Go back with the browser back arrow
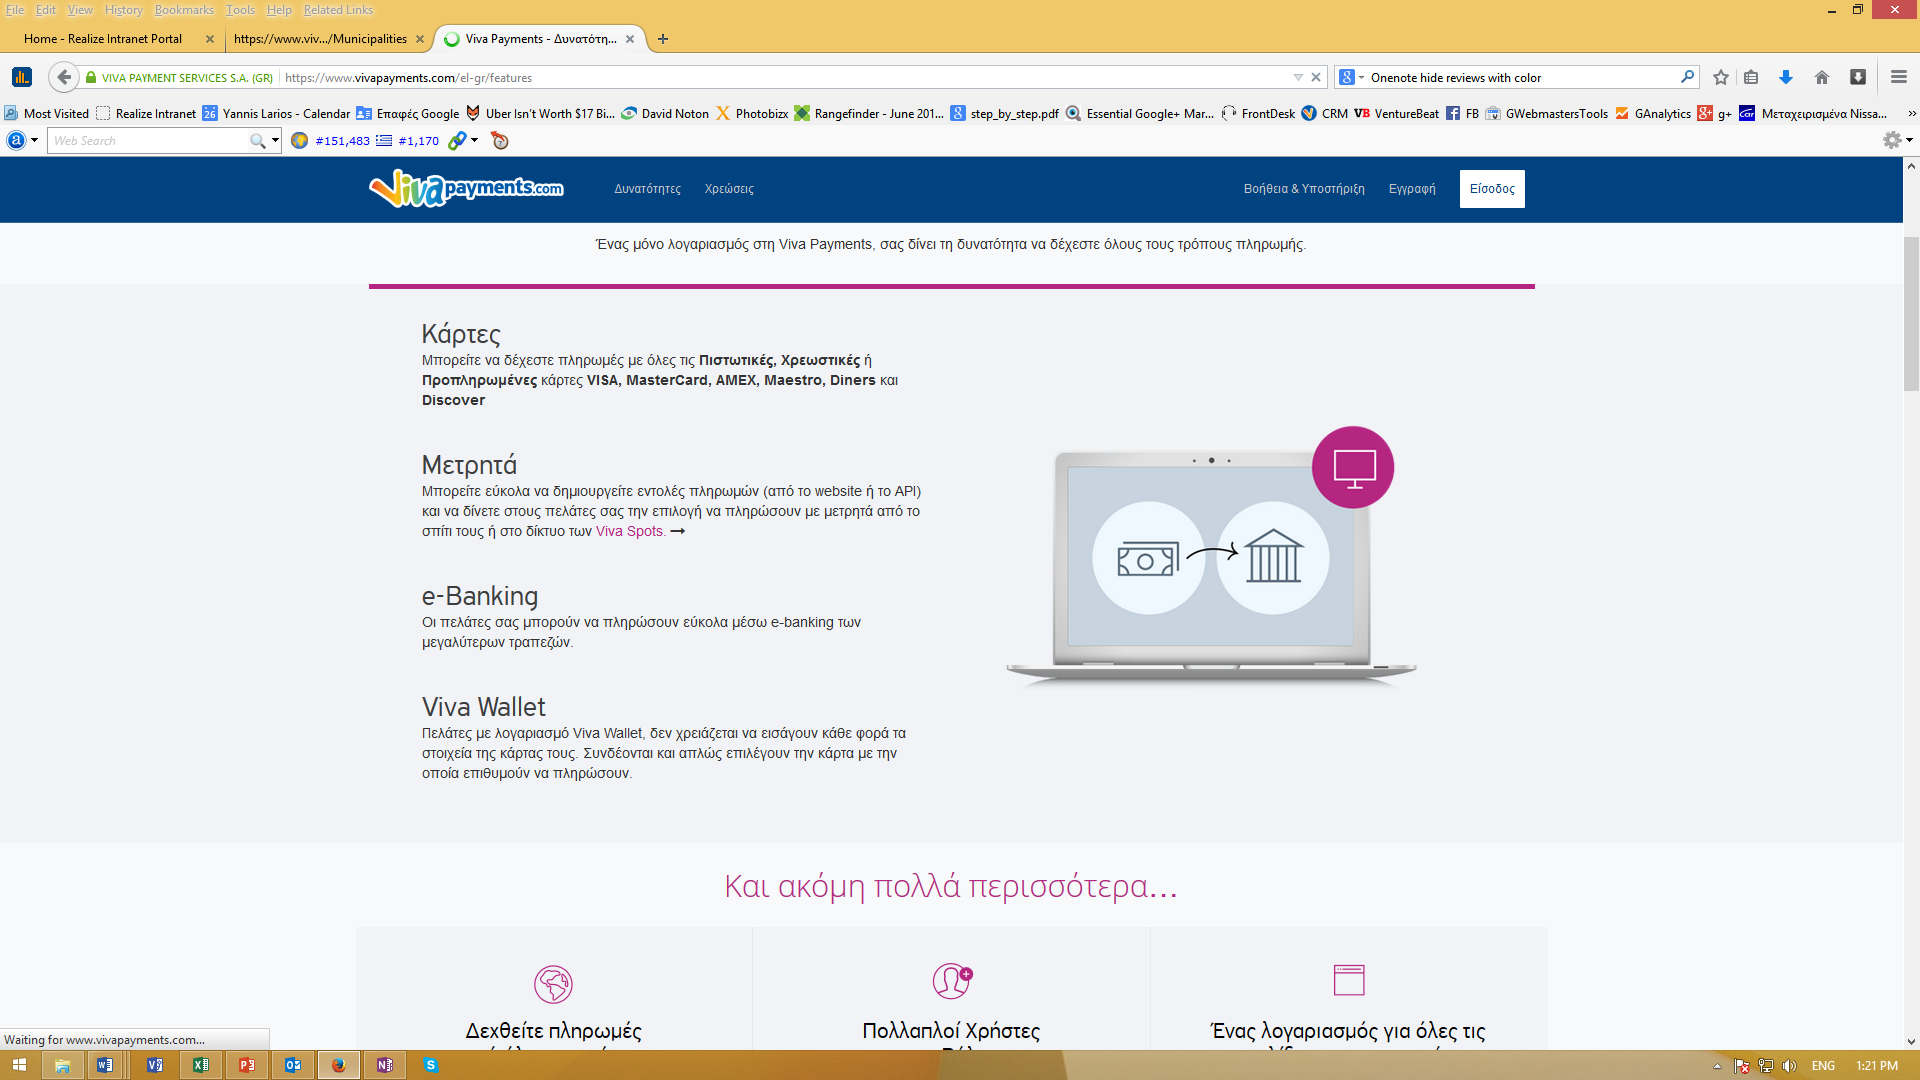1920x1080 pixels. (64, 77)
